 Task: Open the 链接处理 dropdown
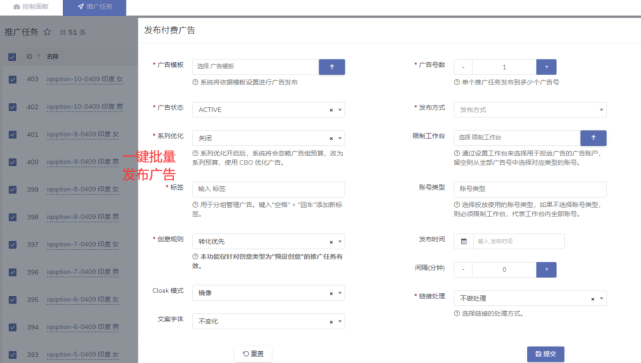click(530, 298)
